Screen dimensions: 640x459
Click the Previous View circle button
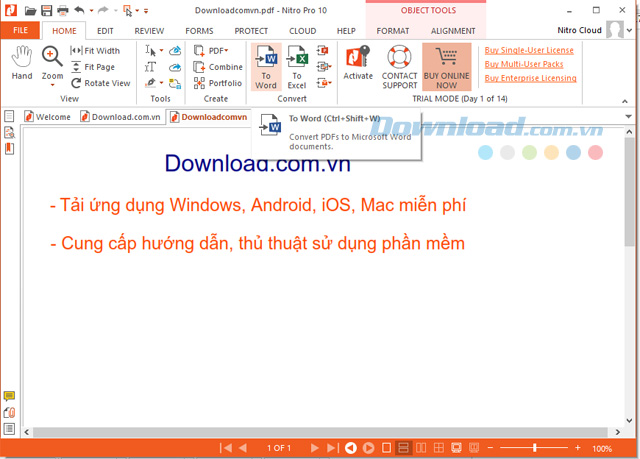(351, 448)
